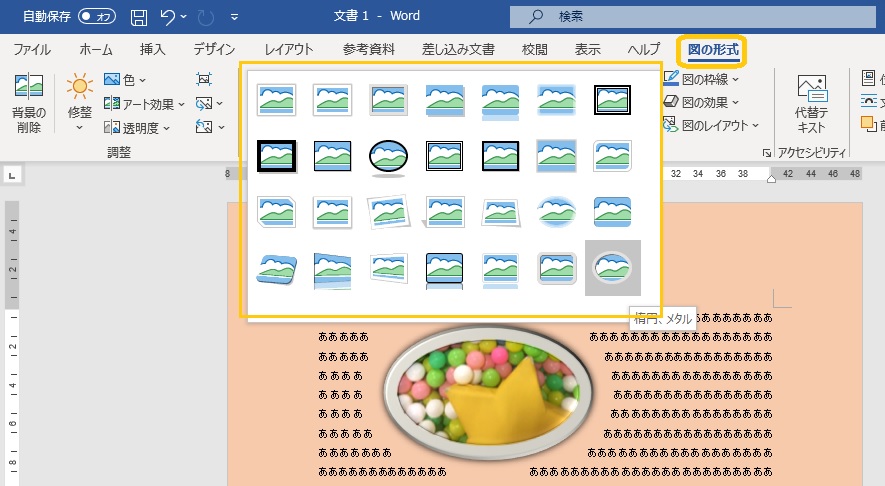Toggle the AutoSave (自動保存) switch

tap(97, 17)
